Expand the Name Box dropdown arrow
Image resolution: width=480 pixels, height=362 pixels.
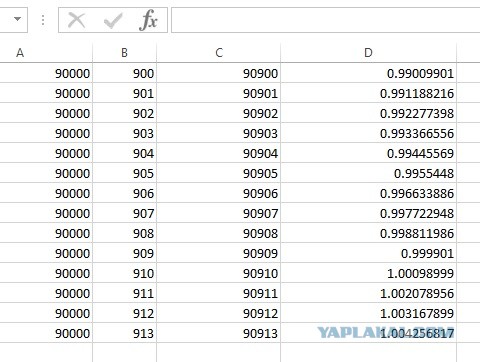click(17, 19)
